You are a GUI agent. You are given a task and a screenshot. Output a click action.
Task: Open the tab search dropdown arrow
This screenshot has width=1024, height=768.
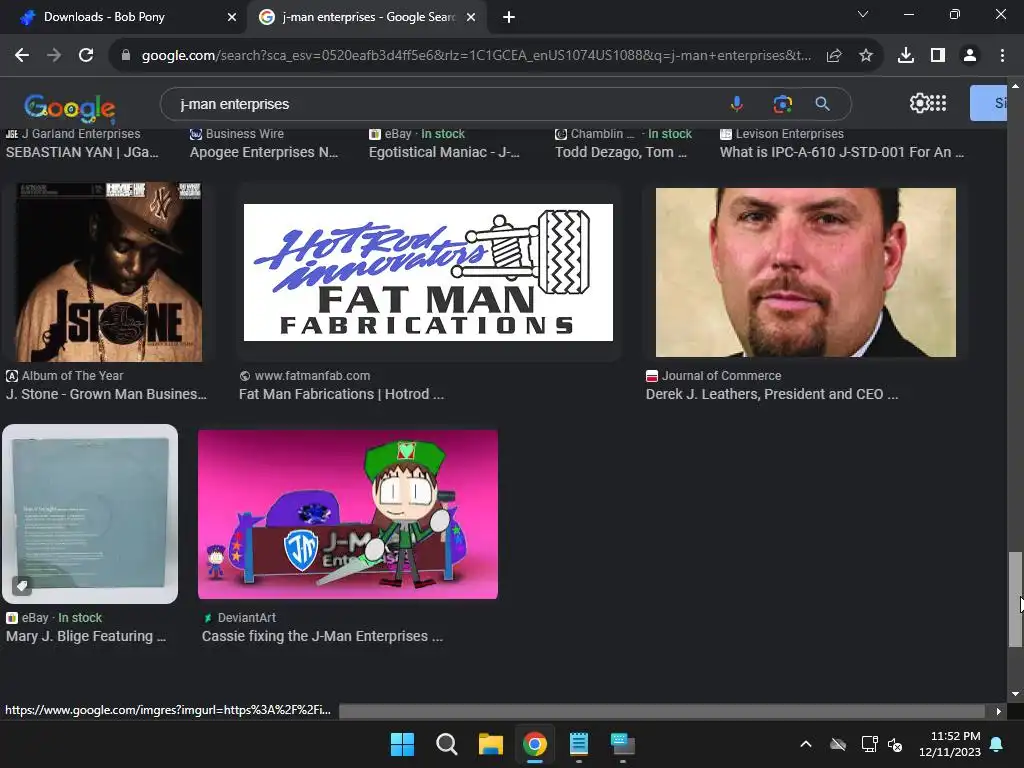(863, 14)
